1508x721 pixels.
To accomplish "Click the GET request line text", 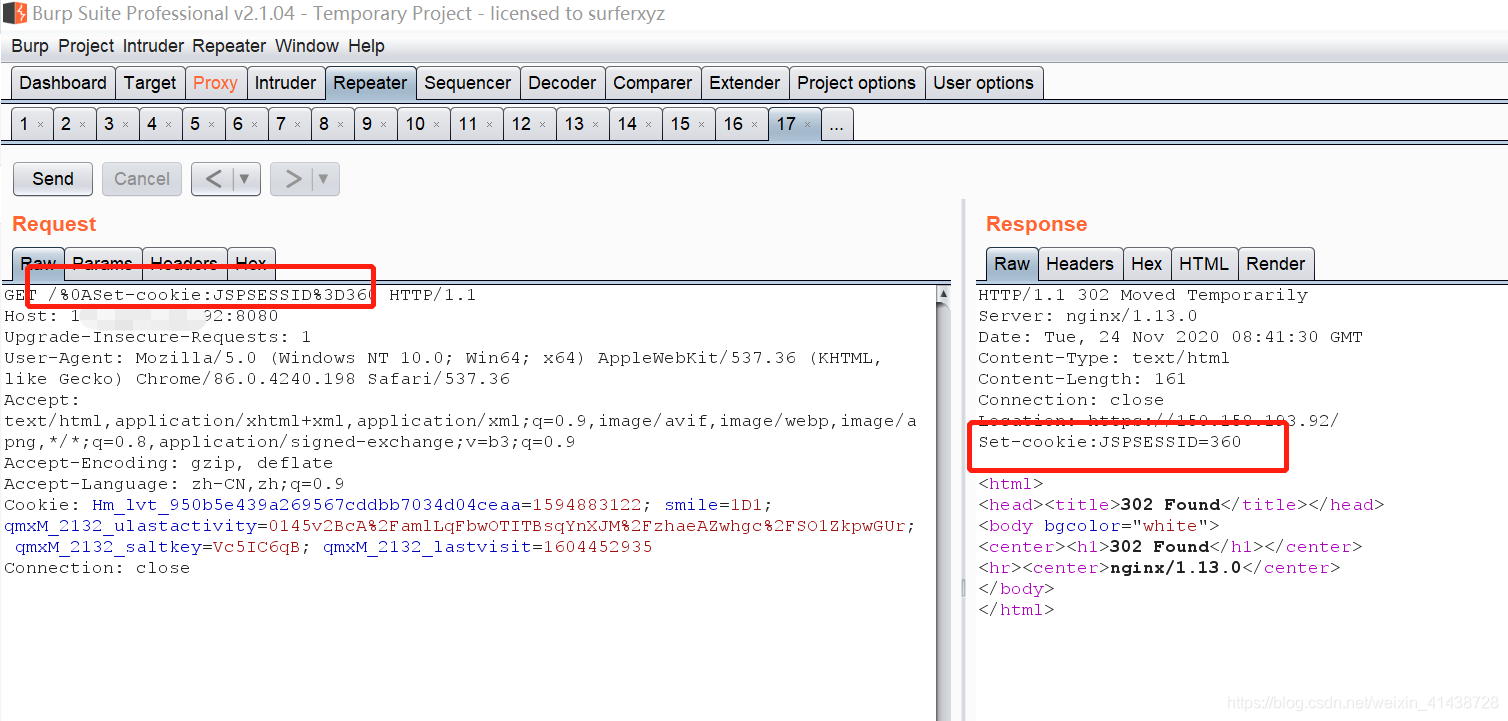I will (240, 295).
